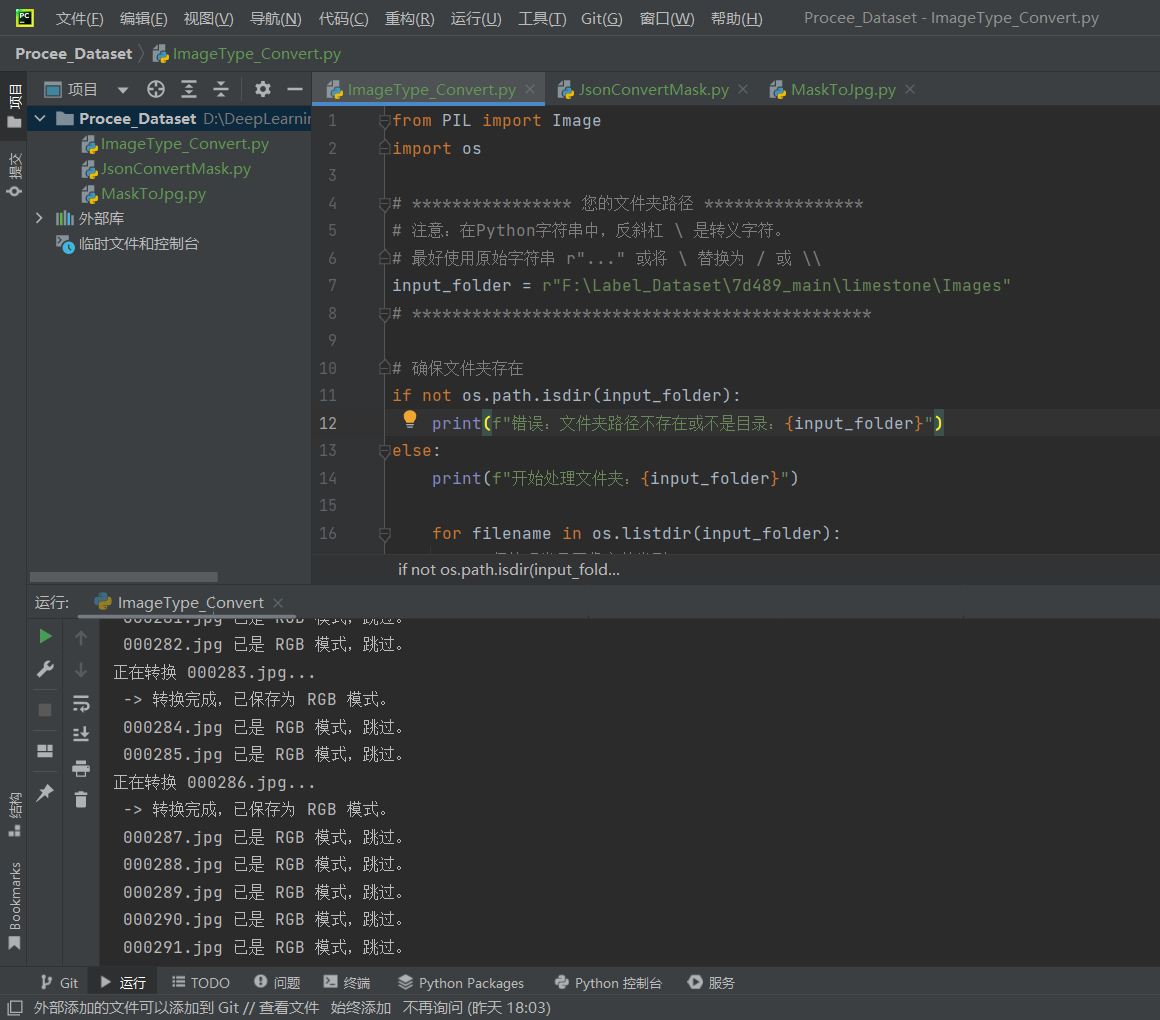This screenshot has height=1020, width=1160.
Task: Toggle scroll to end of console output
Action: click(81, 734)
